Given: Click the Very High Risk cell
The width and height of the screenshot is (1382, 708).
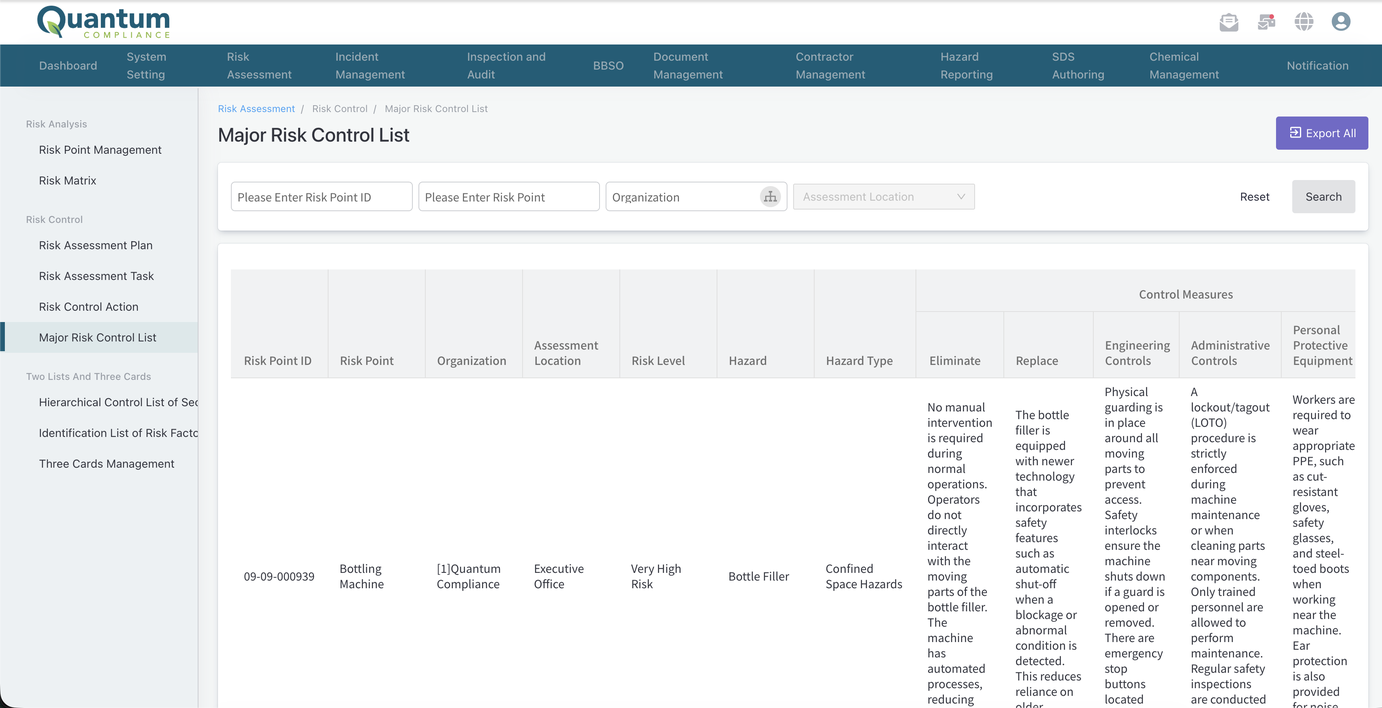Looking at the screenshot, I should (656, 577).
